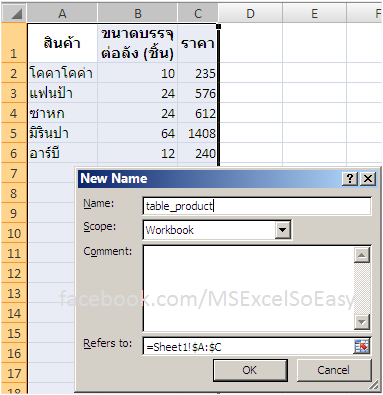Click the comment box scroll down arrow
Image resolution: width=383 pixels, height=395 pixels.
[x=362, y=322]
